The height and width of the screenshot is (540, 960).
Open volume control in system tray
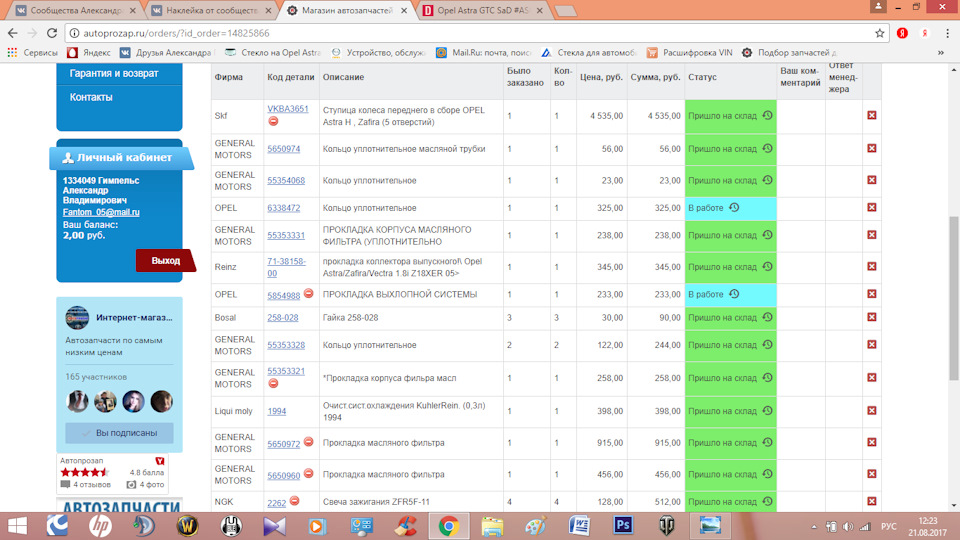847,527
